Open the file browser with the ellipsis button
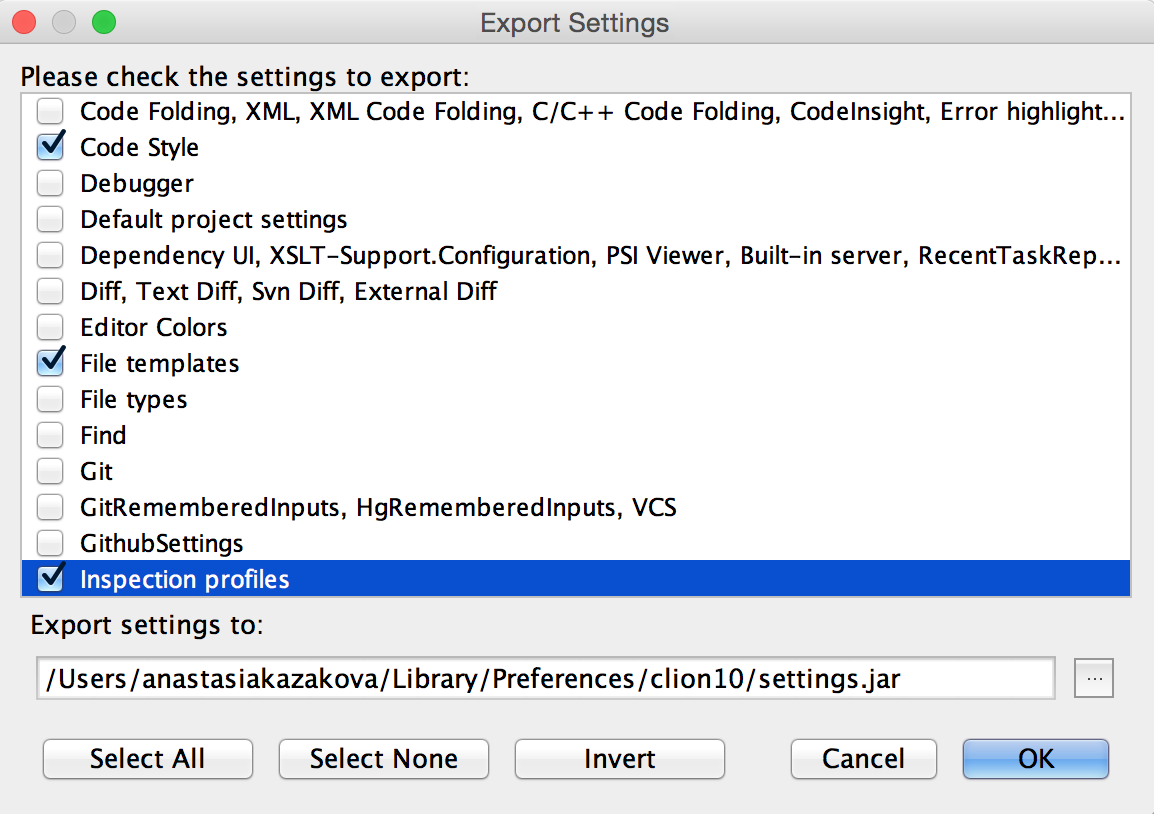This screenshot has height=814, width=1154. [x=1094, y=678]
